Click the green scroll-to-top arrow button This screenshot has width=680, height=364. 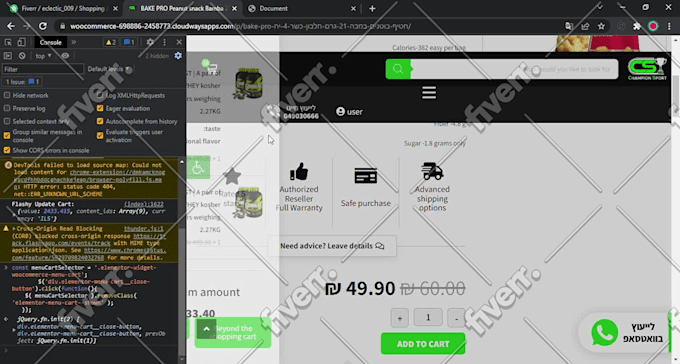point(206,329)
